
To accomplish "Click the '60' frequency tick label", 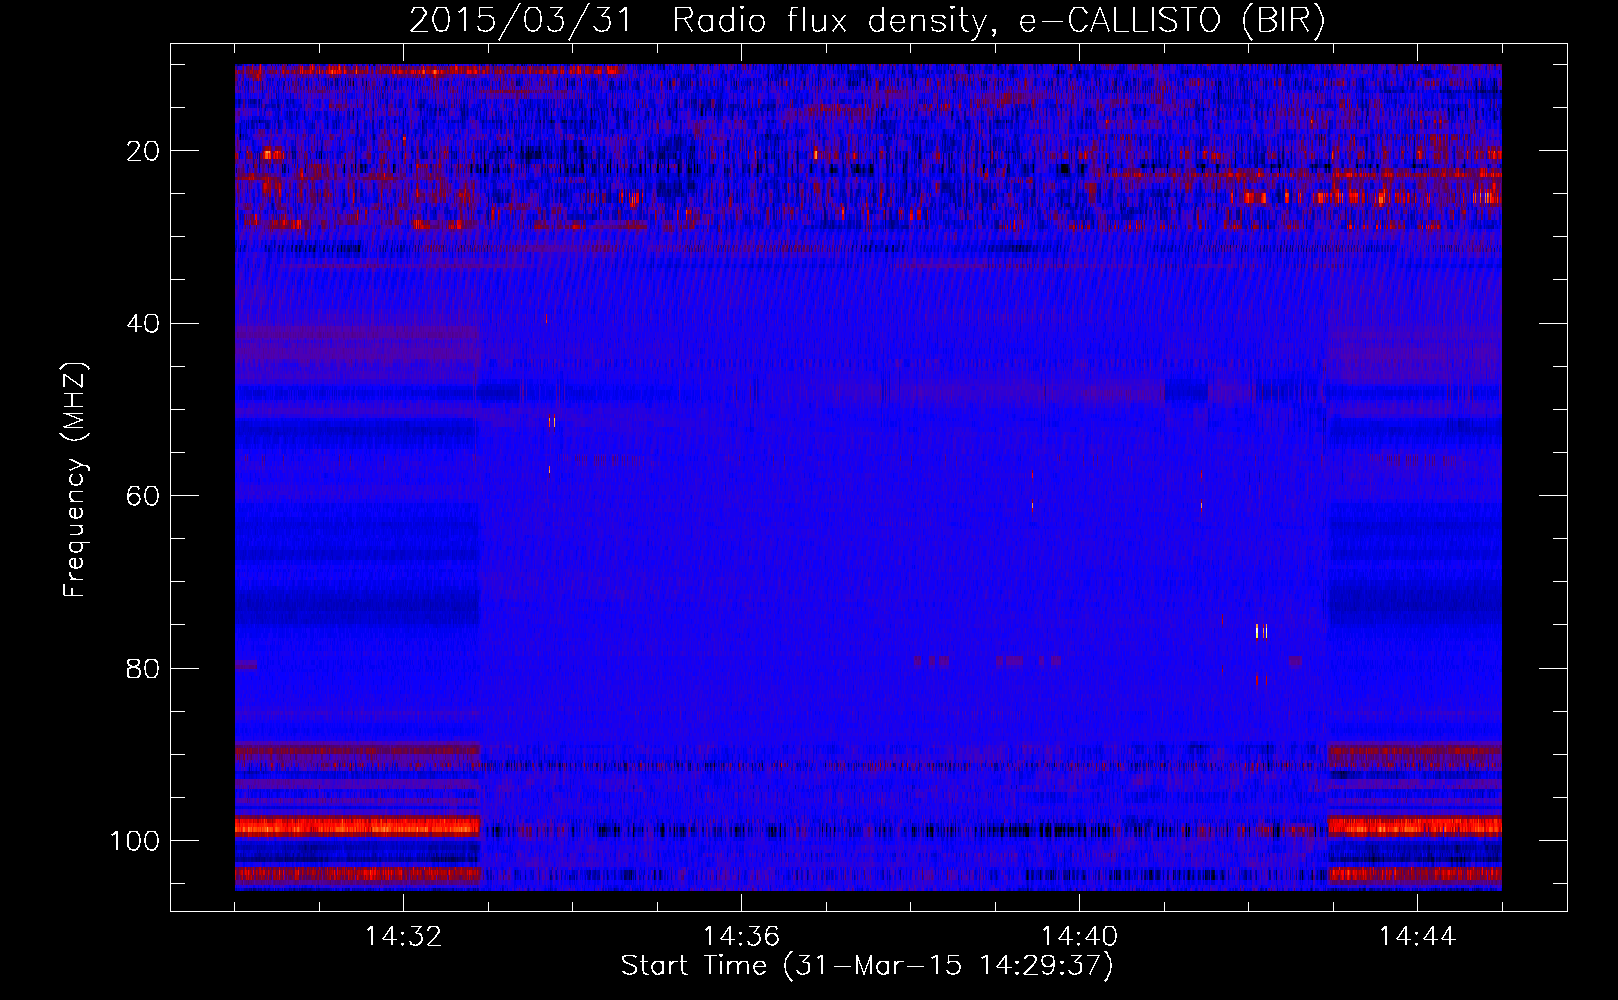I will click(143, 496).
